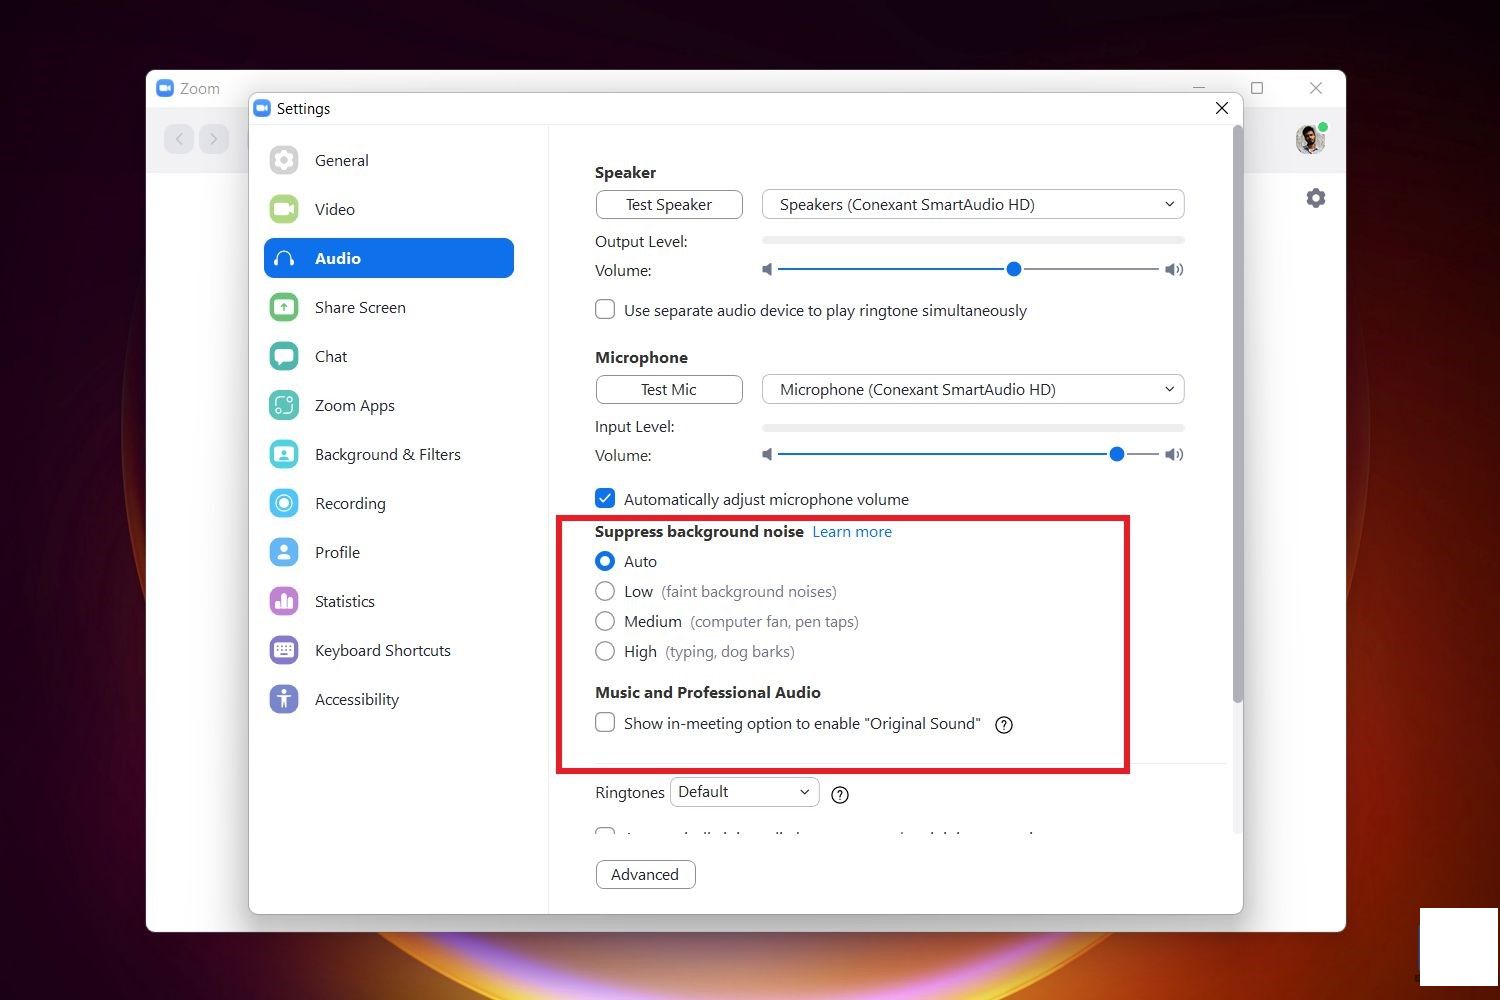Click the Zoom Apps icon
Image resolution: width=1500 pixels, height=1000 pixels.
pos(284,405)
